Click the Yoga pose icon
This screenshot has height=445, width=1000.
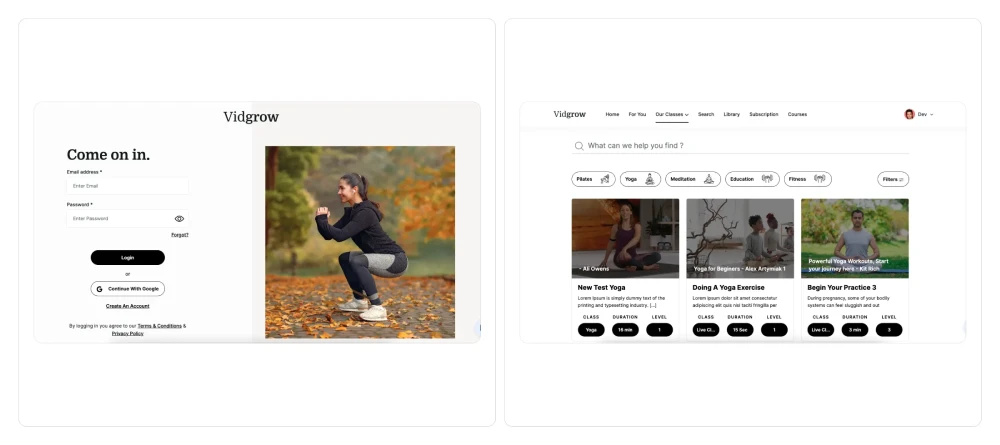click(649, 179)
